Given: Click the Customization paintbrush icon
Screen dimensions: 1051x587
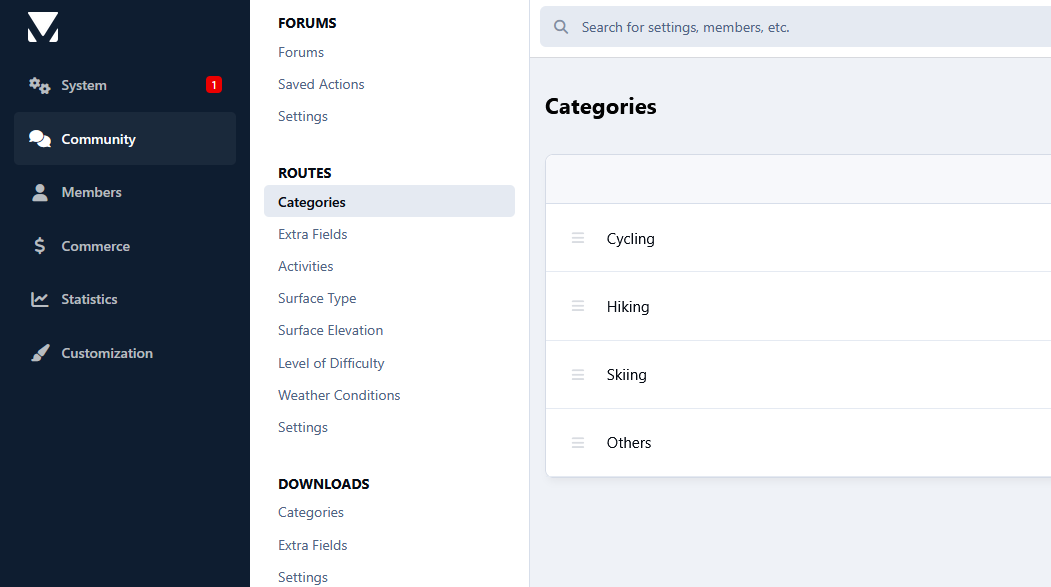Looking at the screenshot, I should [x=40, y=352].
